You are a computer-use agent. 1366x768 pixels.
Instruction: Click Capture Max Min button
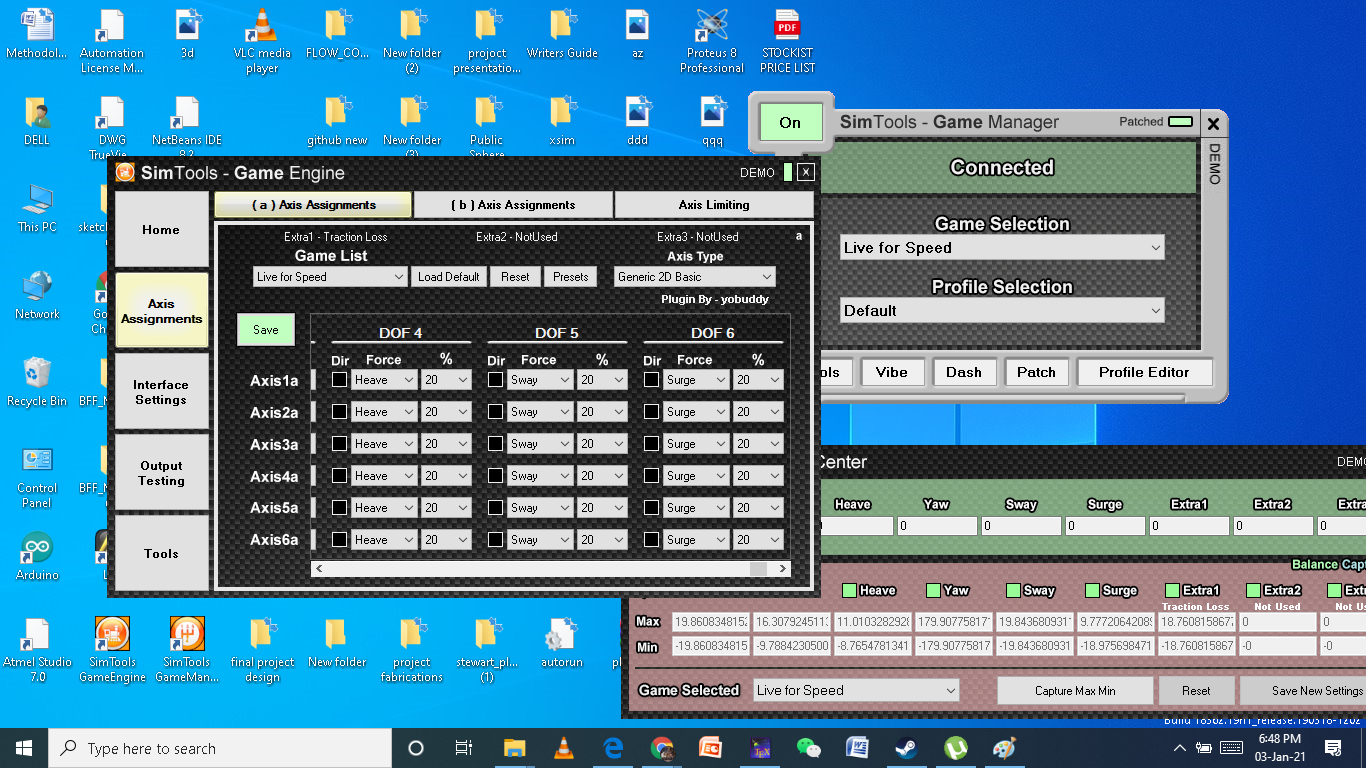1075,691
